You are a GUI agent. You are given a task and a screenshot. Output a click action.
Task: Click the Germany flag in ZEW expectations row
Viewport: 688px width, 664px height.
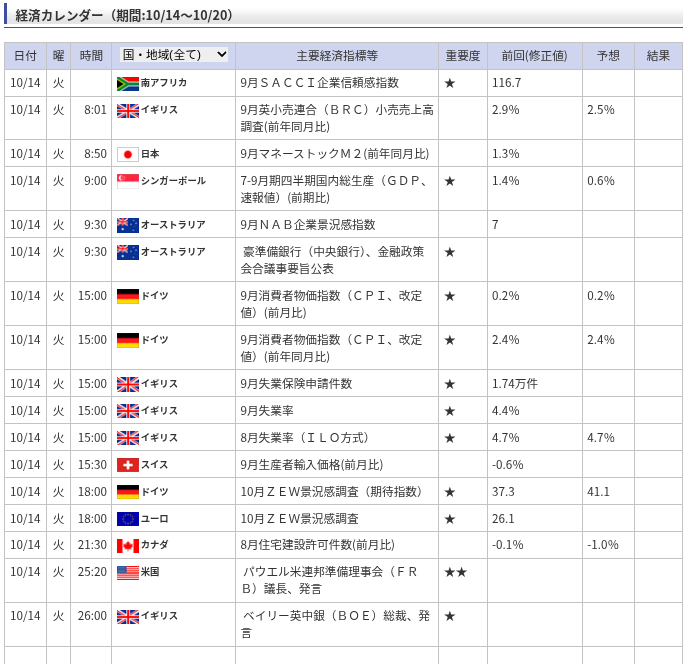128,492
